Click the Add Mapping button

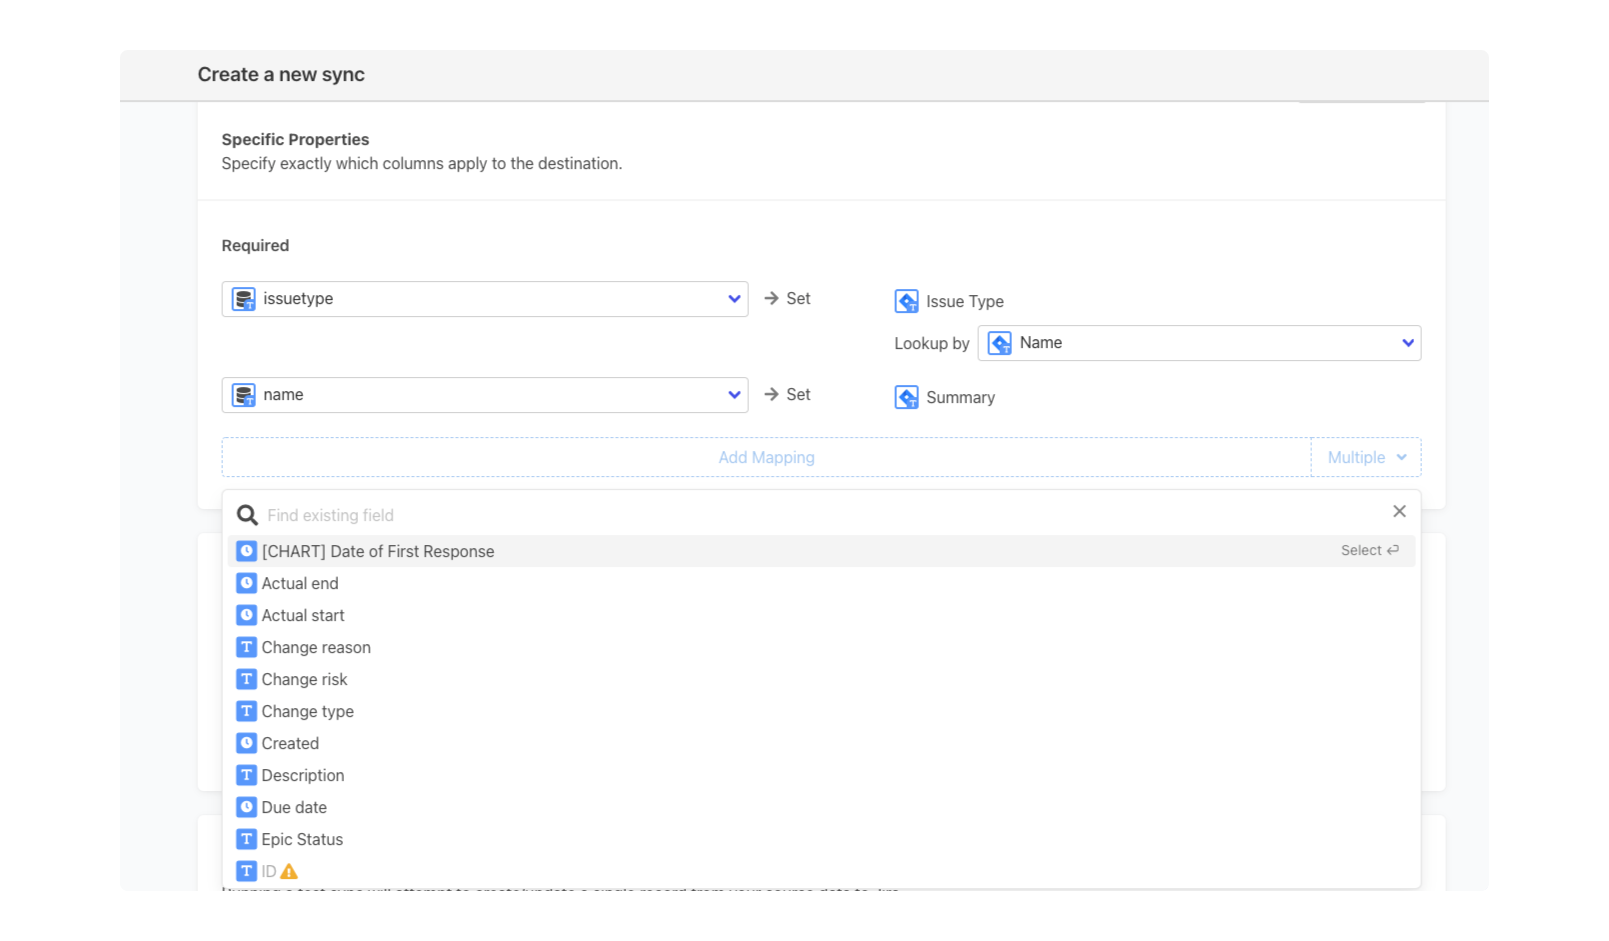(766, 457)
